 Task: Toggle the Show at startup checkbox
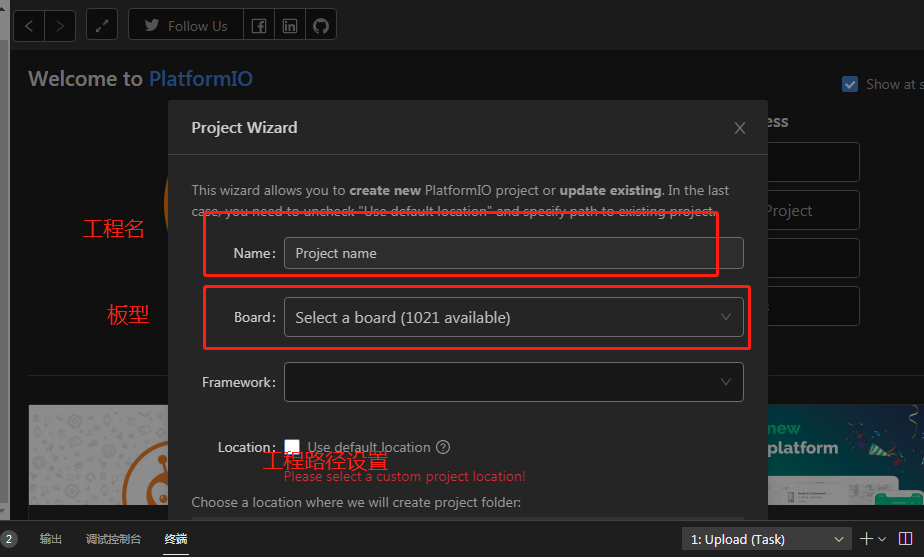850,84
